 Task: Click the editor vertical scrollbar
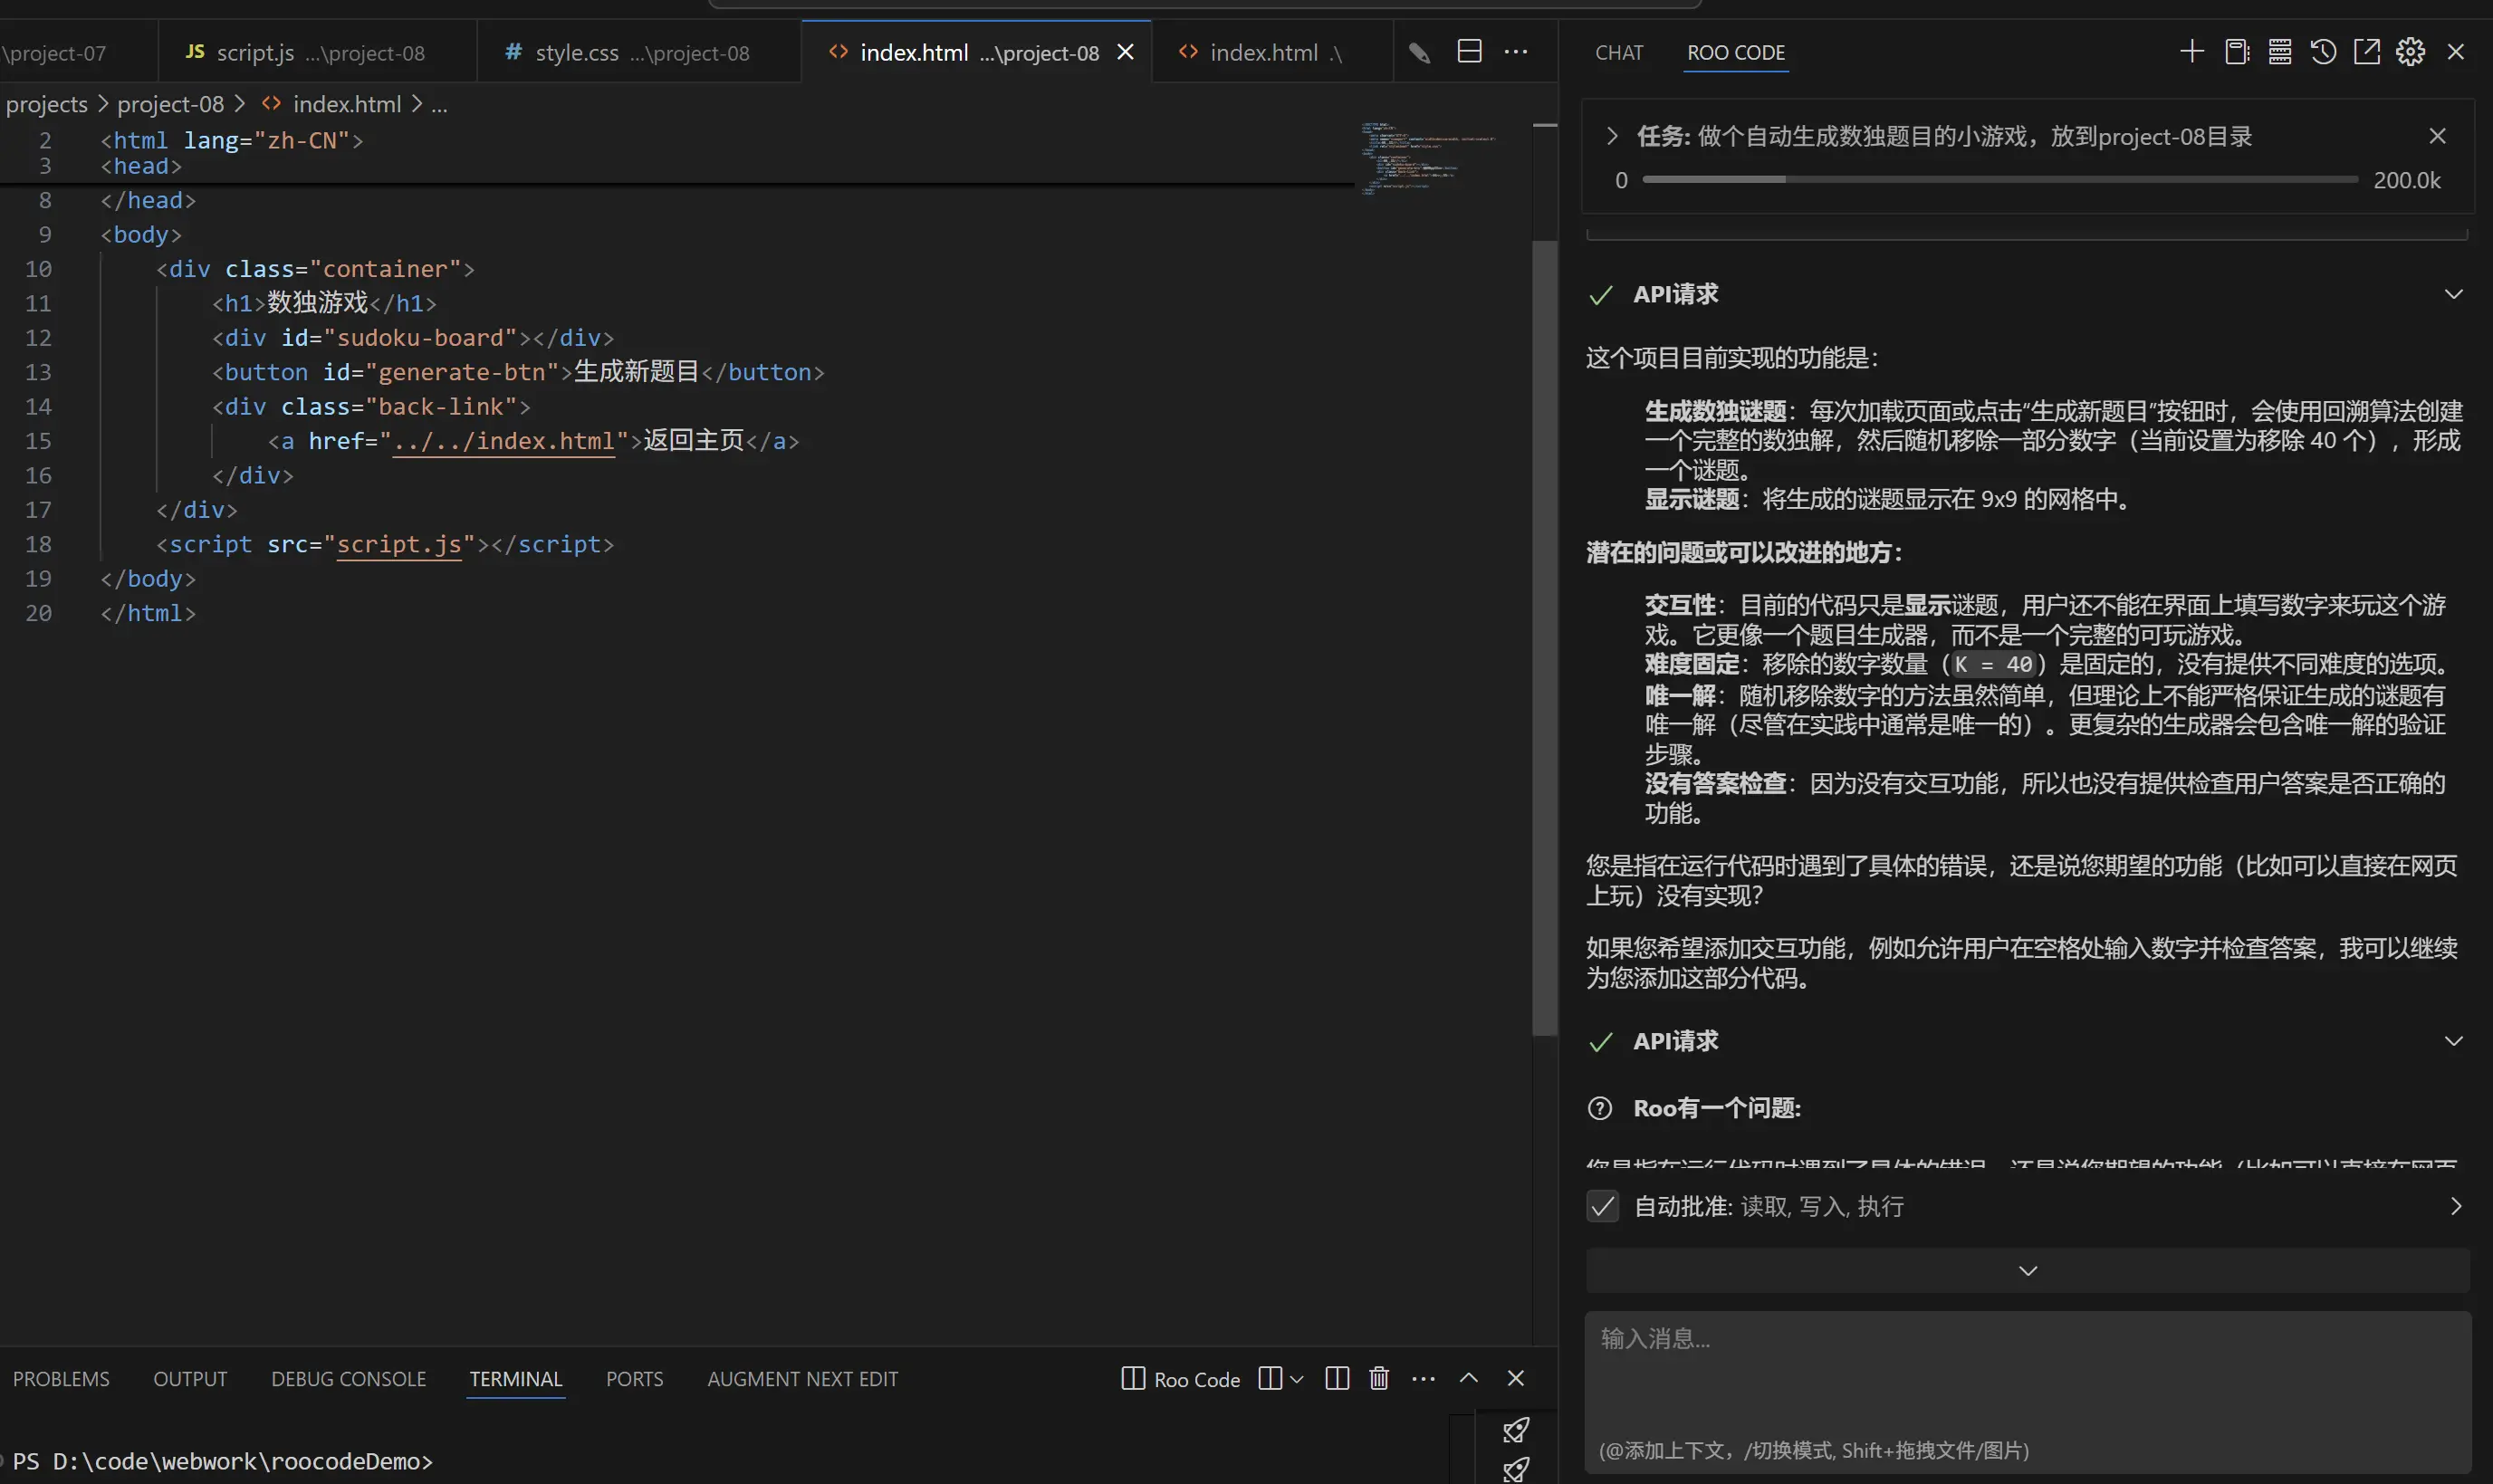[x=1545, y=638]
